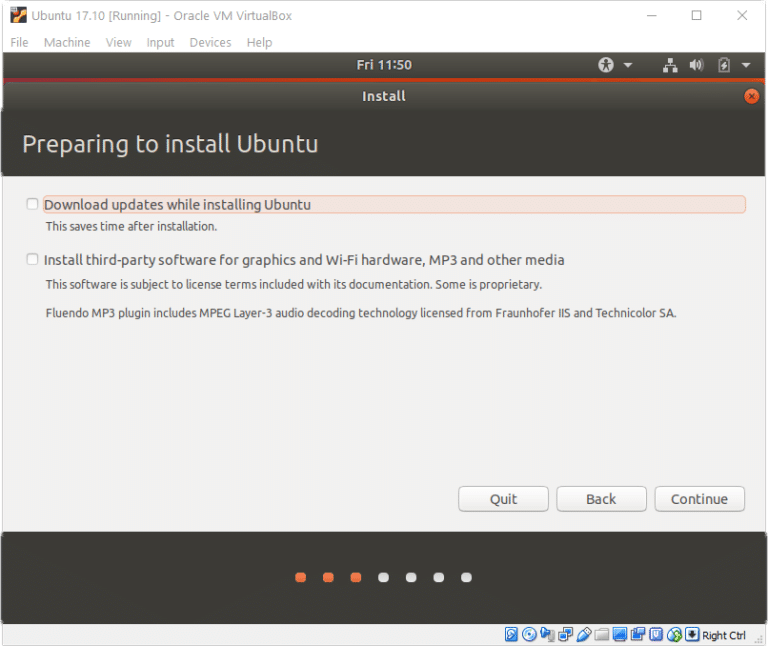
Task: Open the Devices menu
Action: tap(210, 43)
